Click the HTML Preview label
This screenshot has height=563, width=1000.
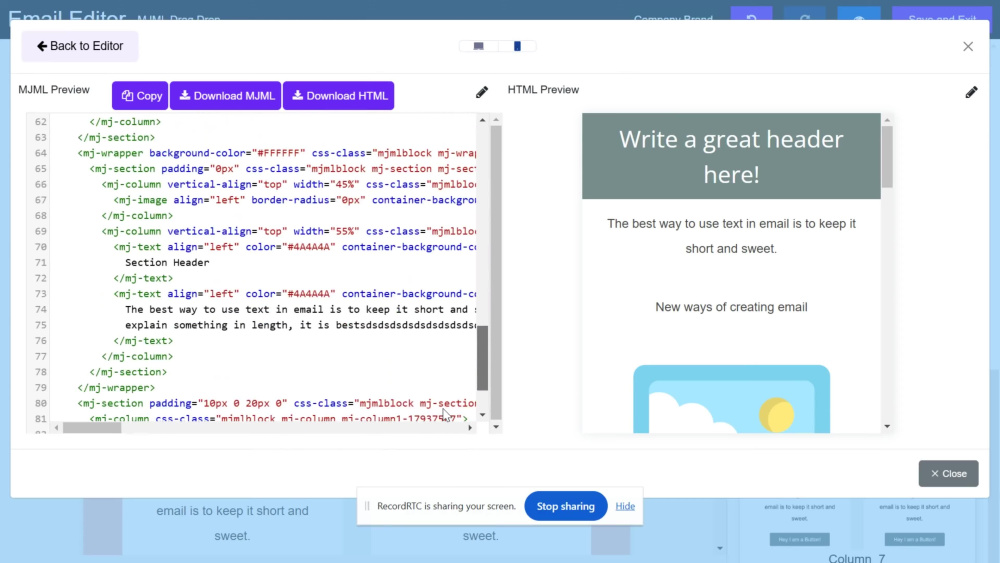[543, 90]
